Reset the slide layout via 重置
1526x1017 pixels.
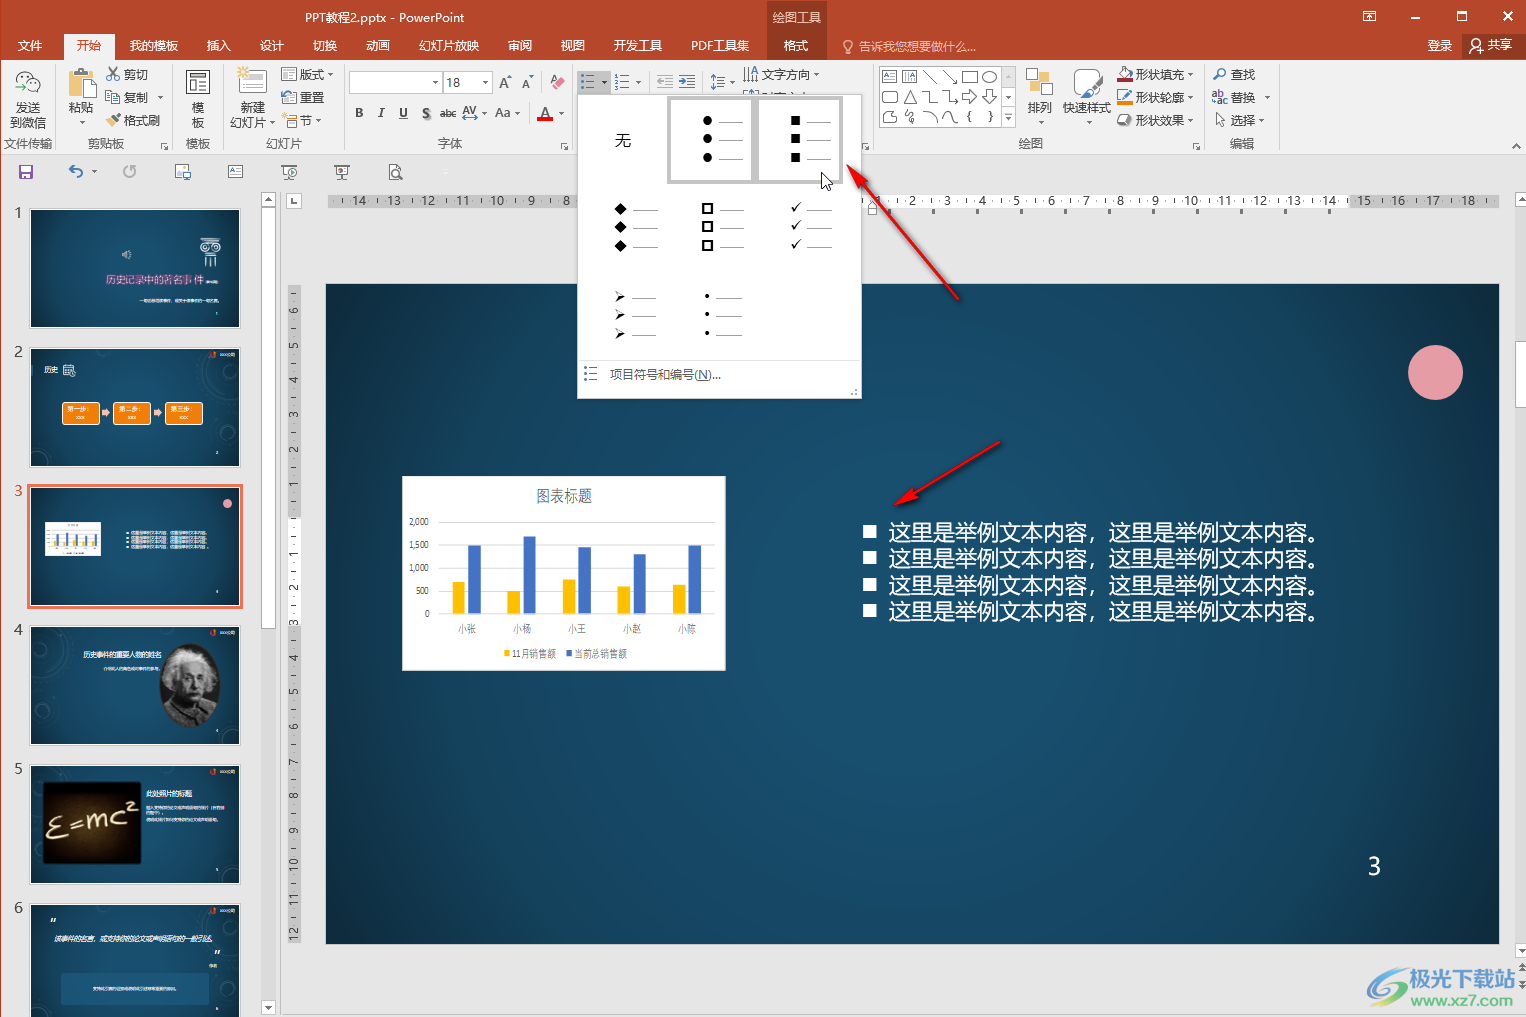click(303, 97)
